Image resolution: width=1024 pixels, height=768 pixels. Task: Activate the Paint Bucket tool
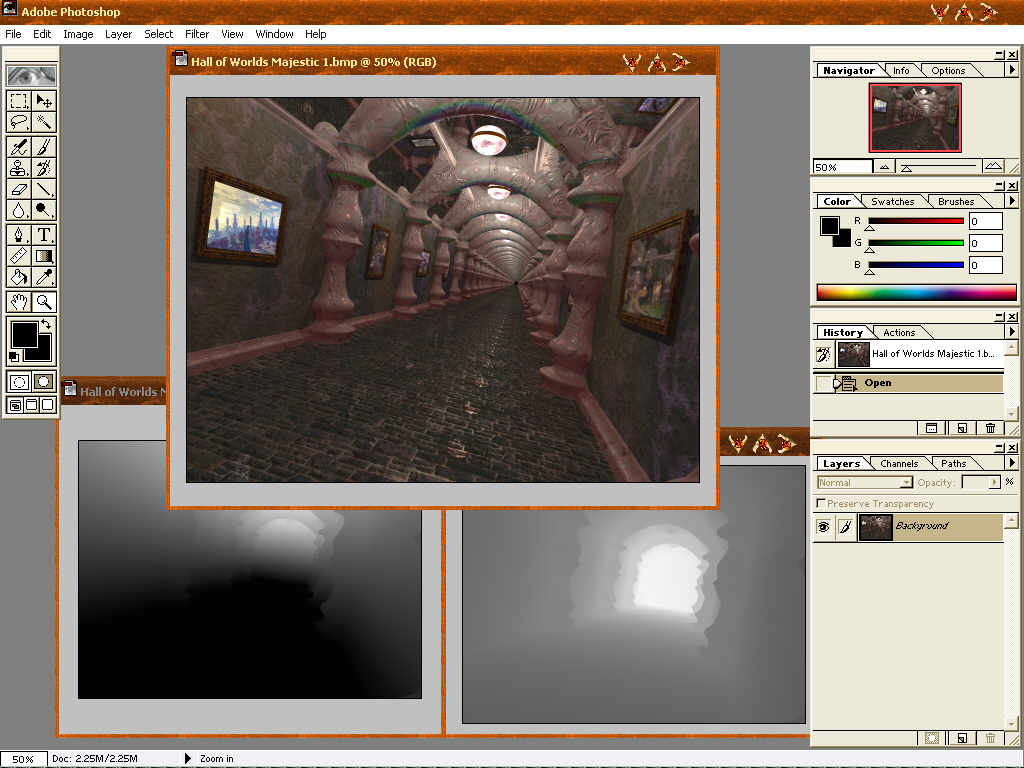(19, 277)
